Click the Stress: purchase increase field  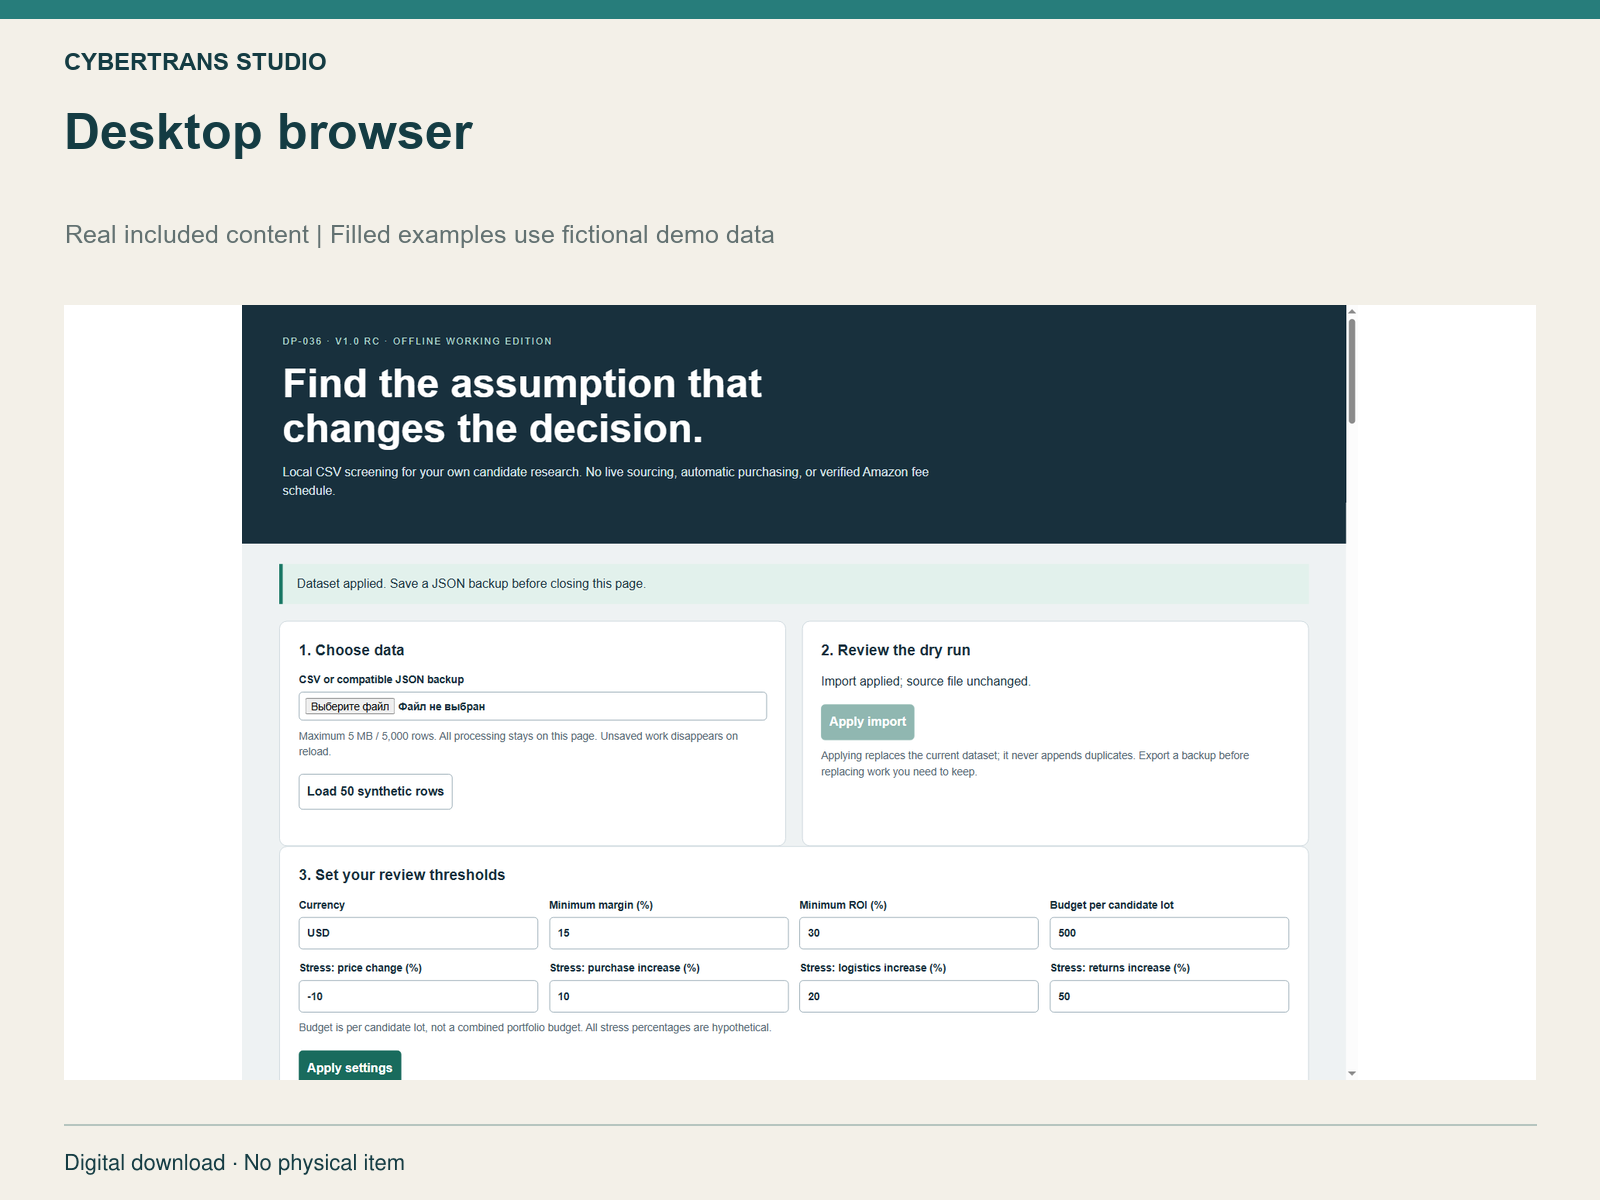click(668, 996)
